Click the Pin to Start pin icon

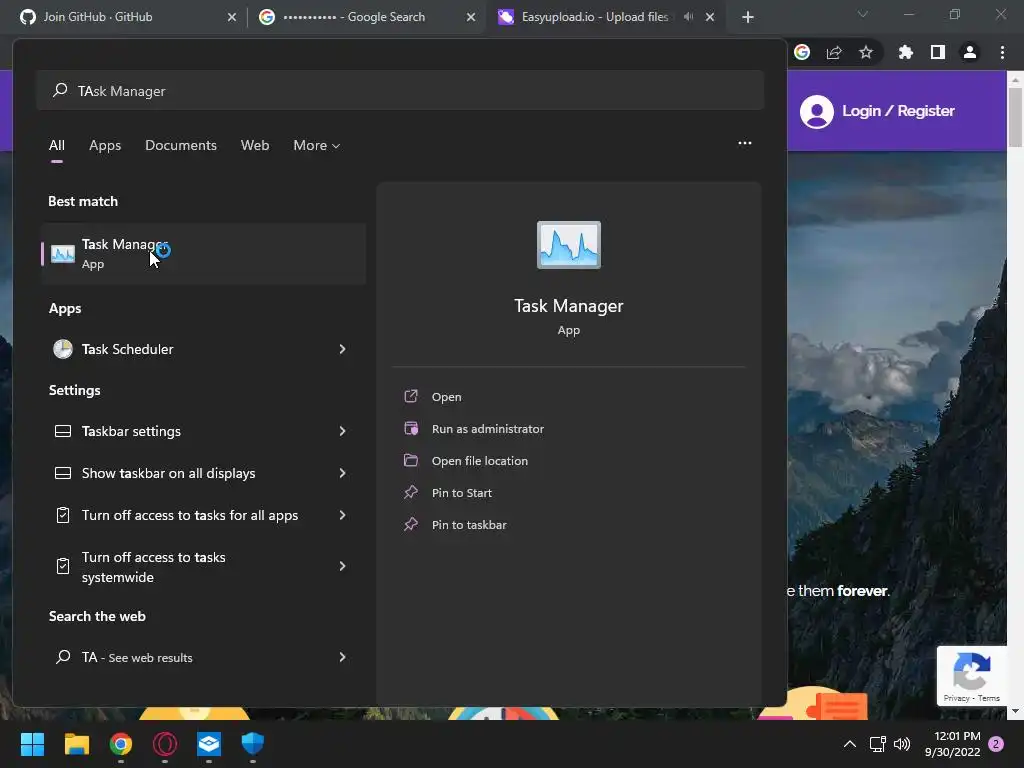[411, 492]
